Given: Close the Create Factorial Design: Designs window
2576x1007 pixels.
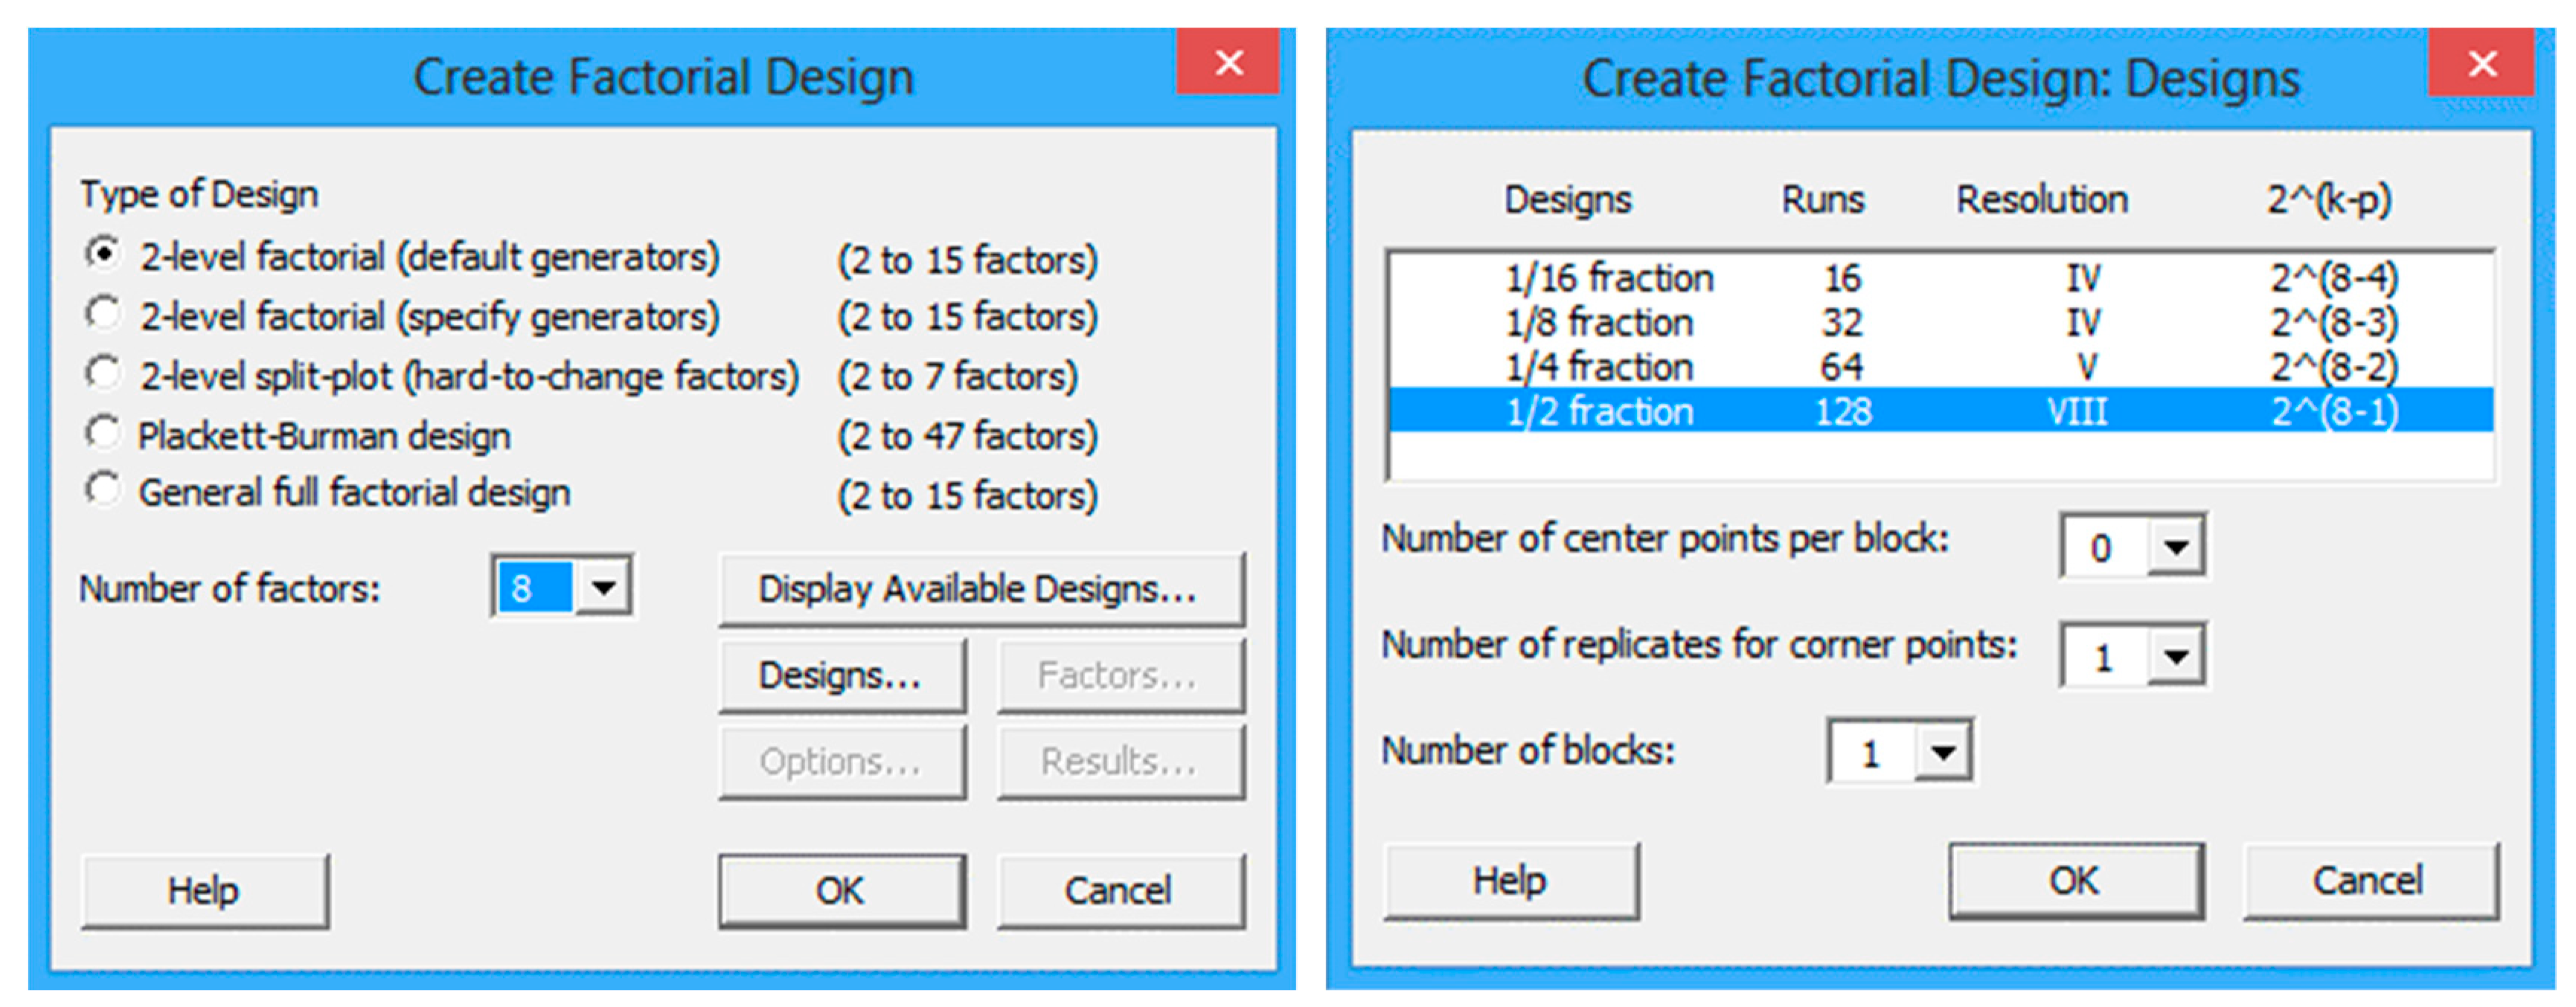Looking at the screenshot, I should click(2481, 64).
